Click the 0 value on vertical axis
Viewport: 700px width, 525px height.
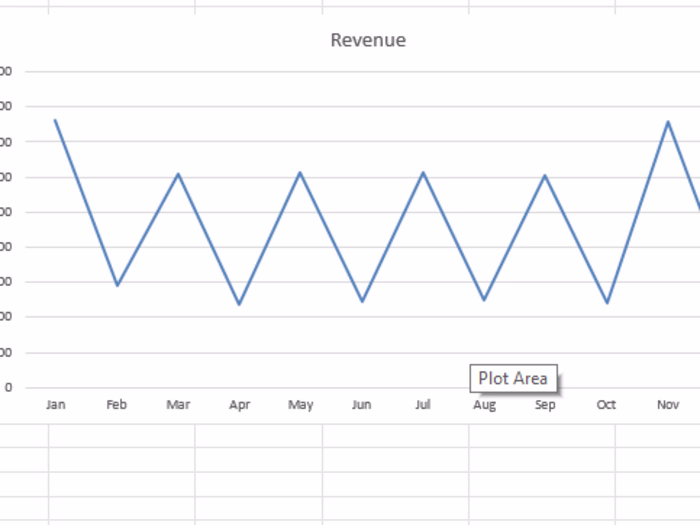(x=8, y=388)
